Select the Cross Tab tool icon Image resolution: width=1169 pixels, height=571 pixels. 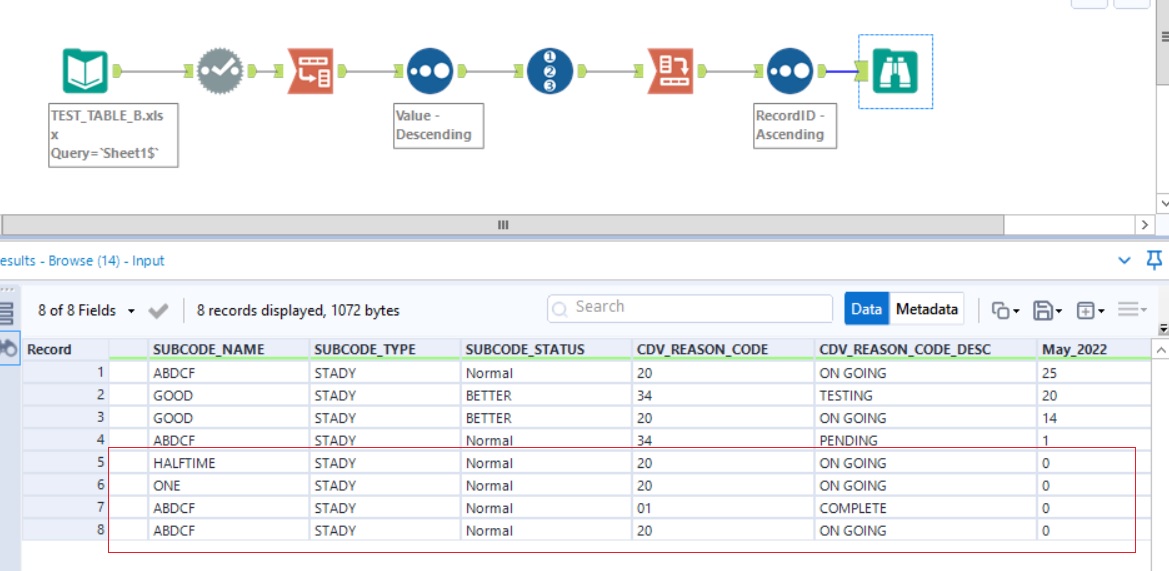[669, 71]
